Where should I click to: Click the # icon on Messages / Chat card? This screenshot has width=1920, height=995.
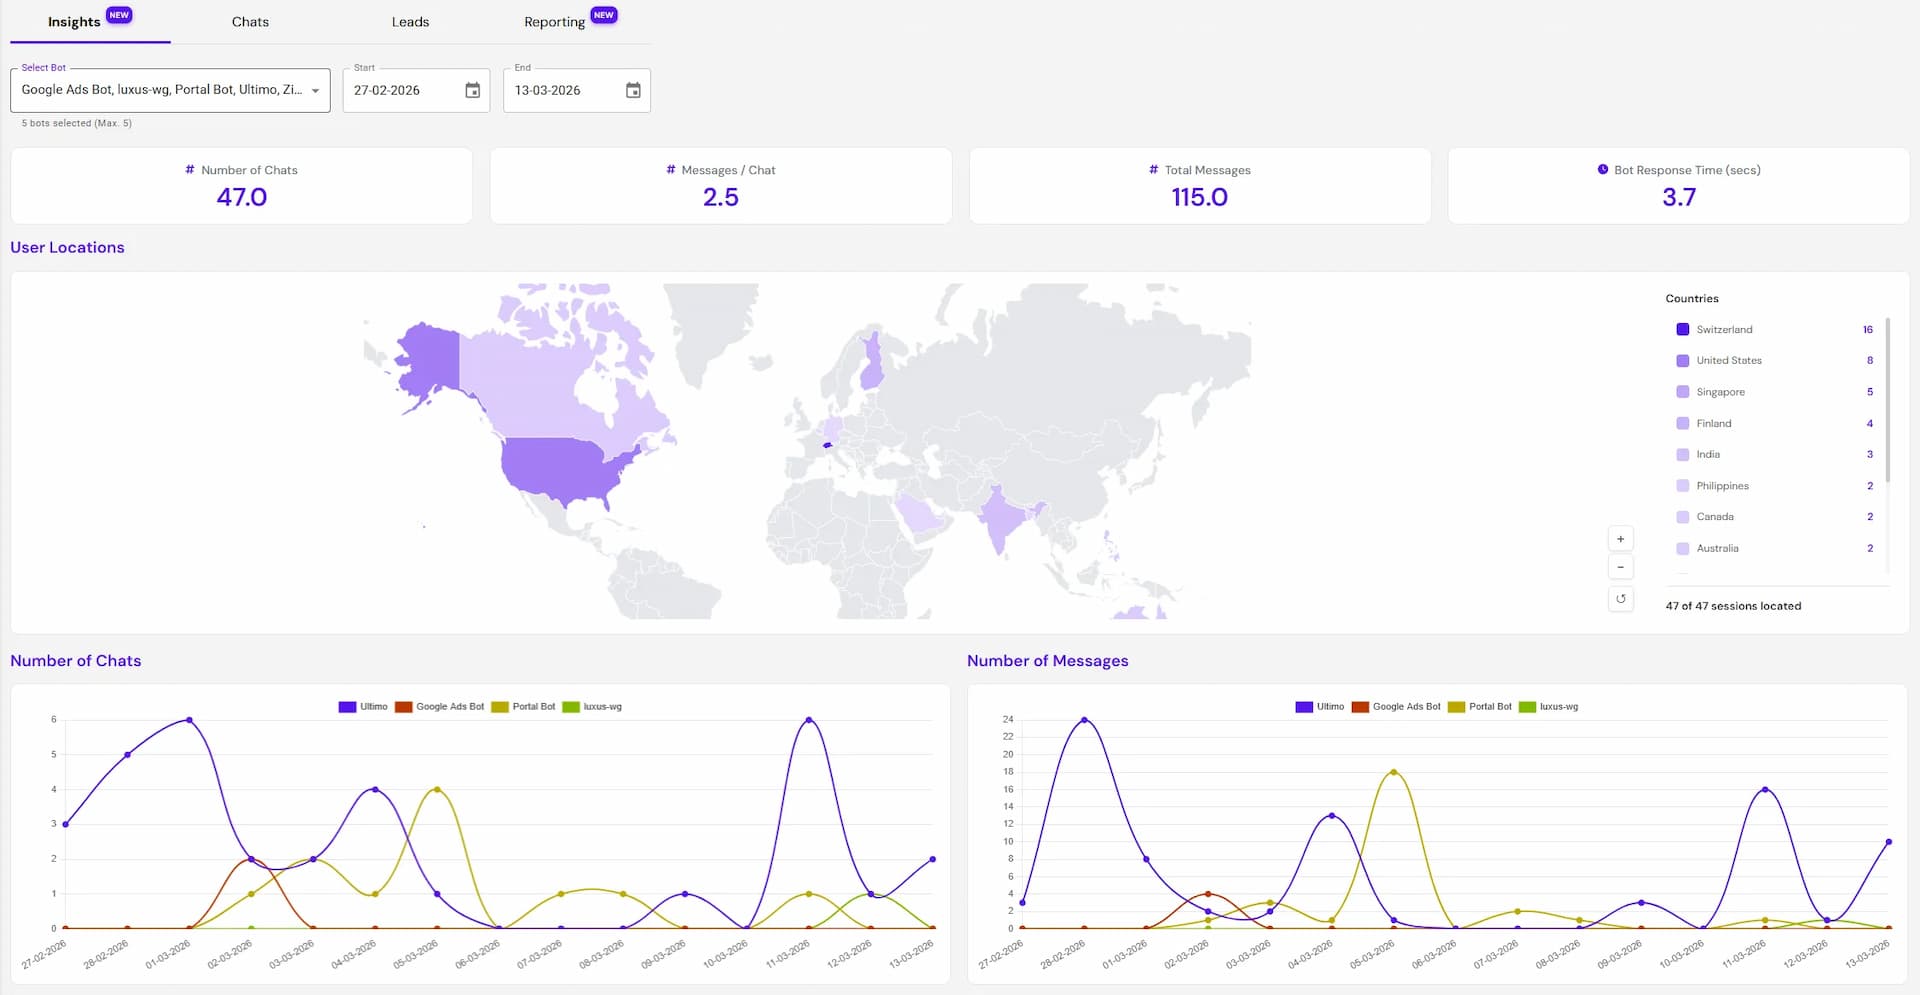(670, 170)
